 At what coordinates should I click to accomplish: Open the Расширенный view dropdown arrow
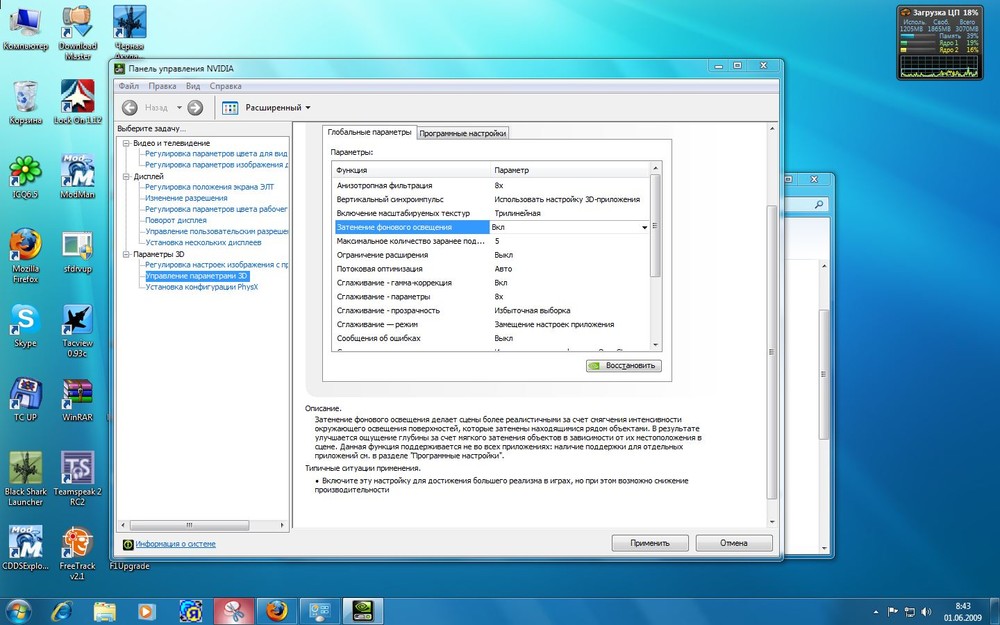click(308, 108)
